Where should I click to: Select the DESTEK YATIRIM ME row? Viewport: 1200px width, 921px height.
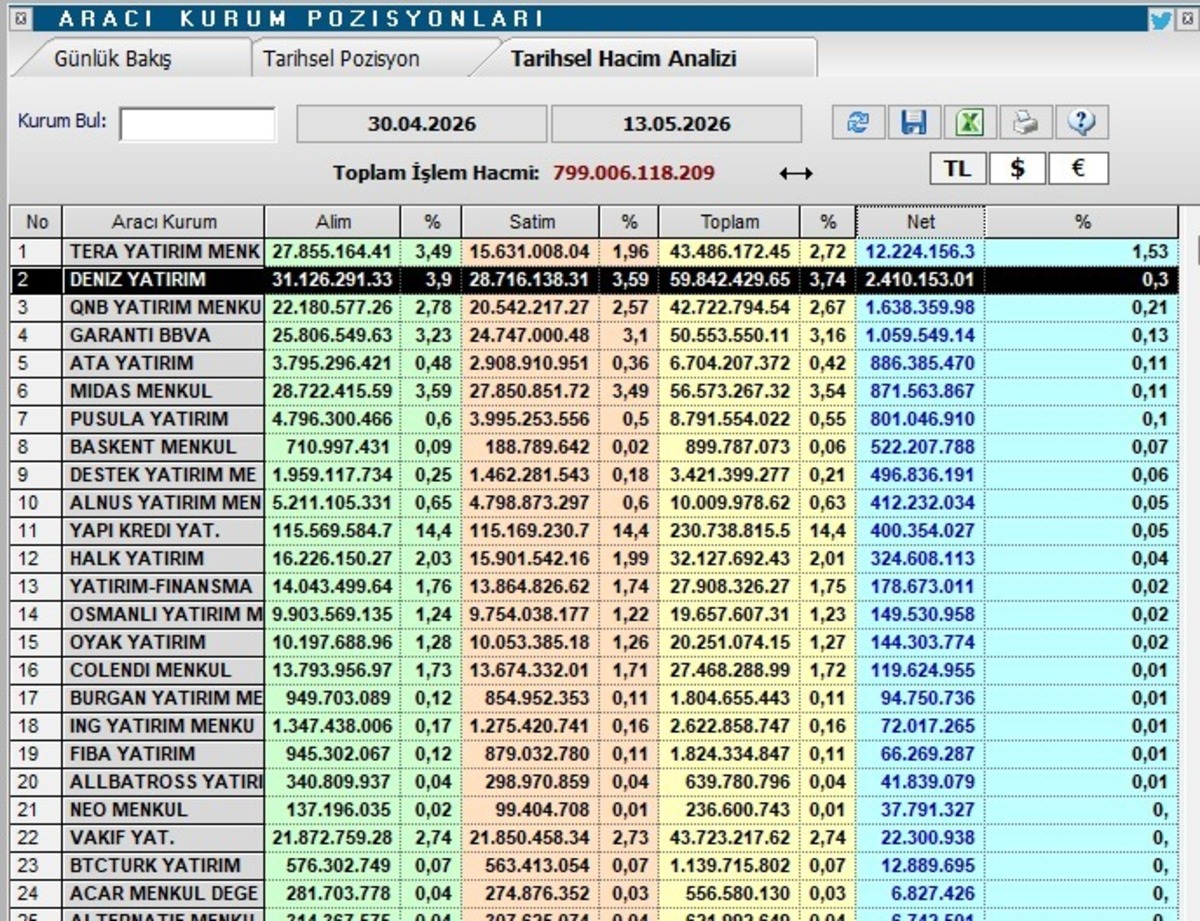[596, 475]
